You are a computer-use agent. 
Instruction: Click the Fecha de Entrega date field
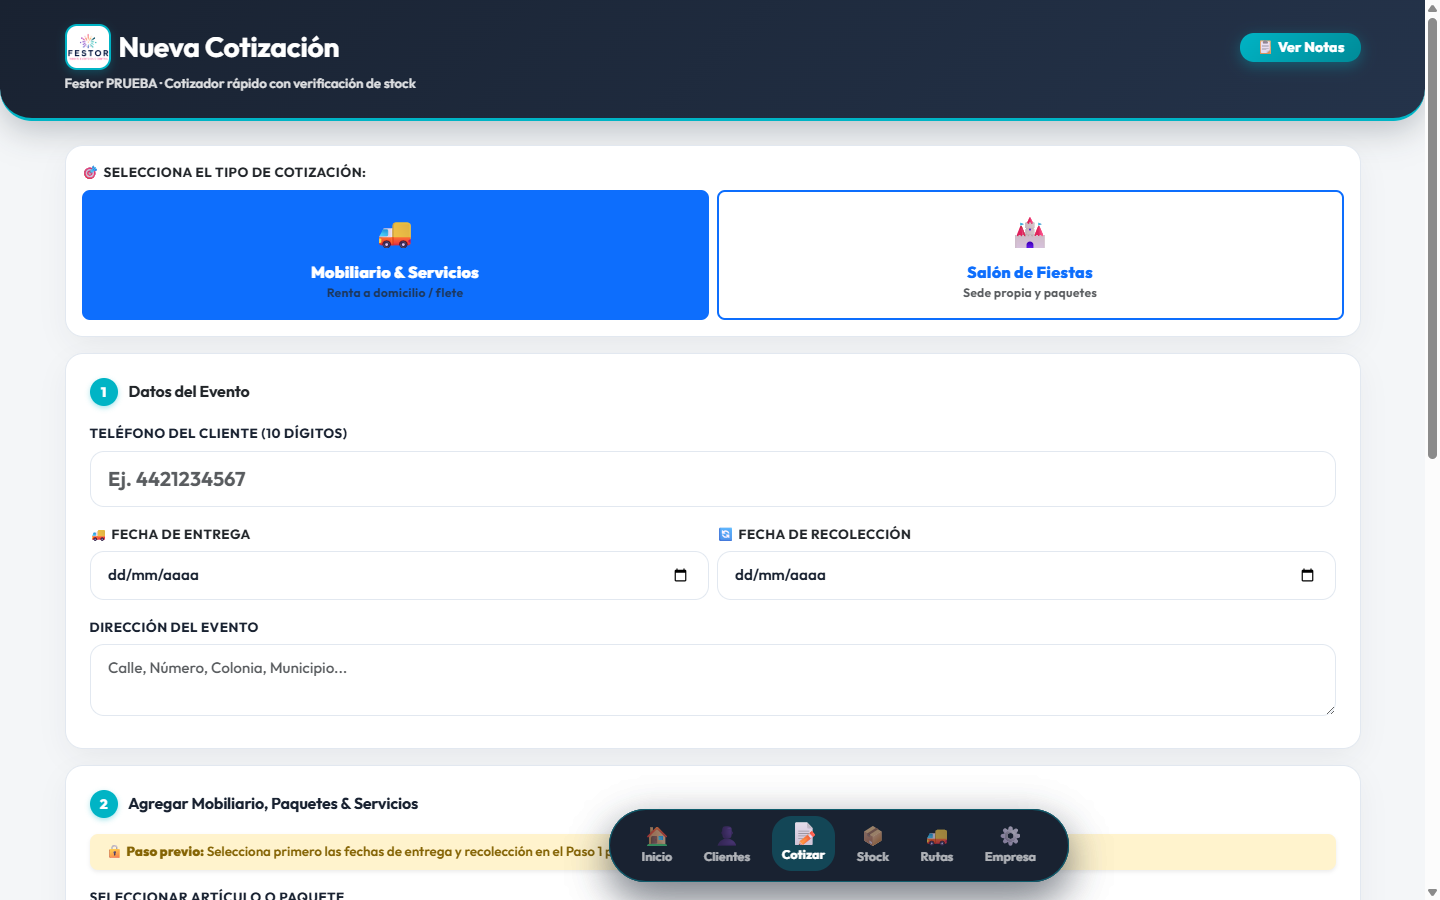pos(399,575)
